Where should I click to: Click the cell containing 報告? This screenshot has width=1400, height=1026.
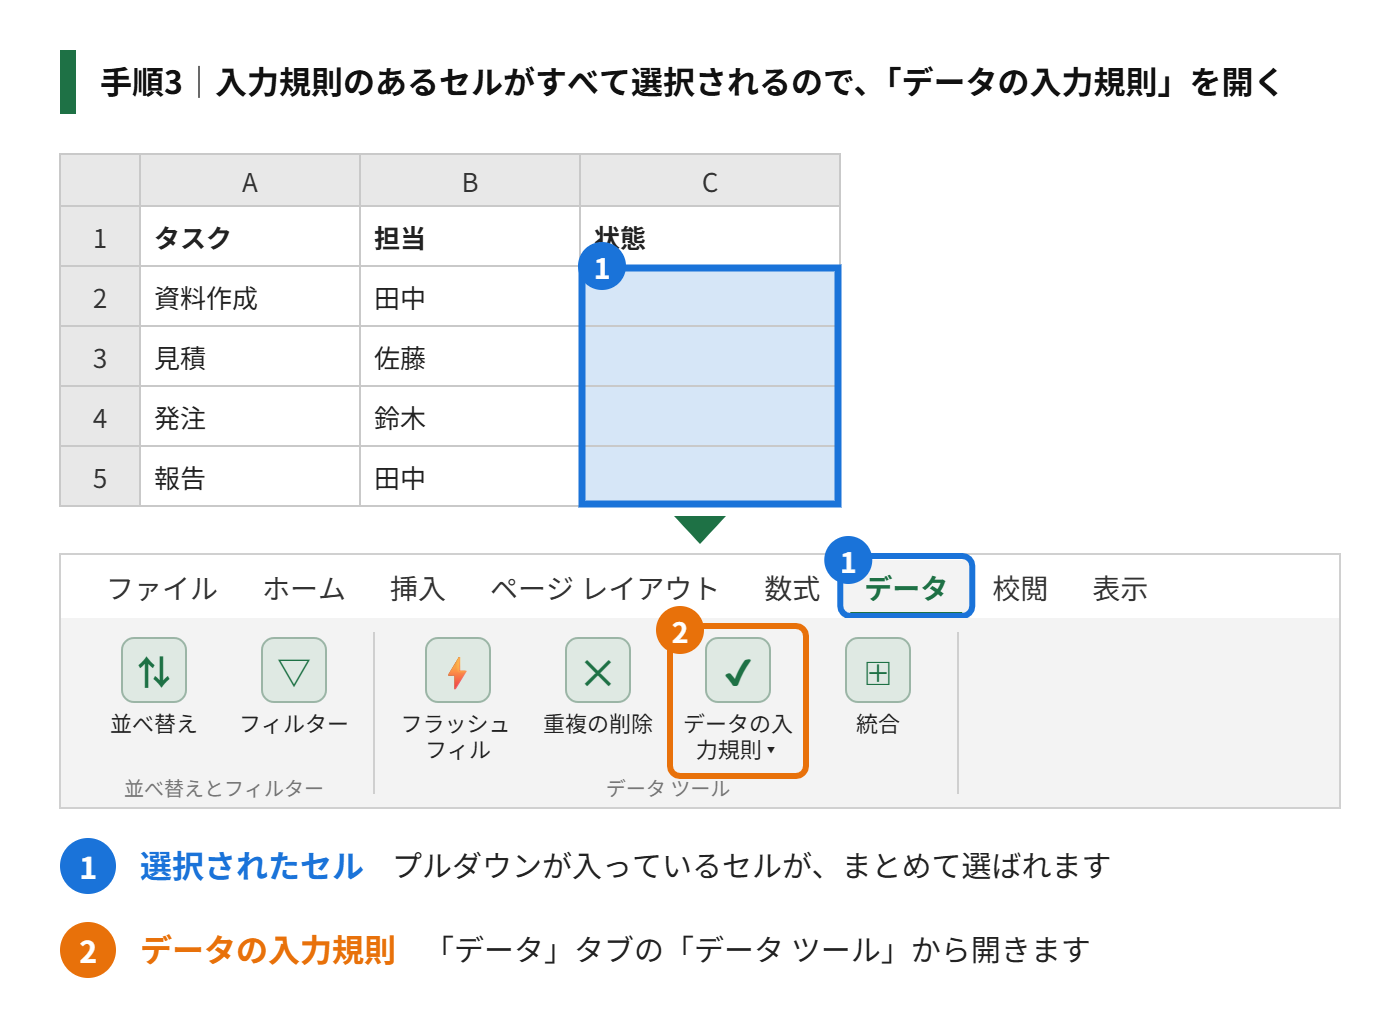pyautogui.click(x=250, y=477)
